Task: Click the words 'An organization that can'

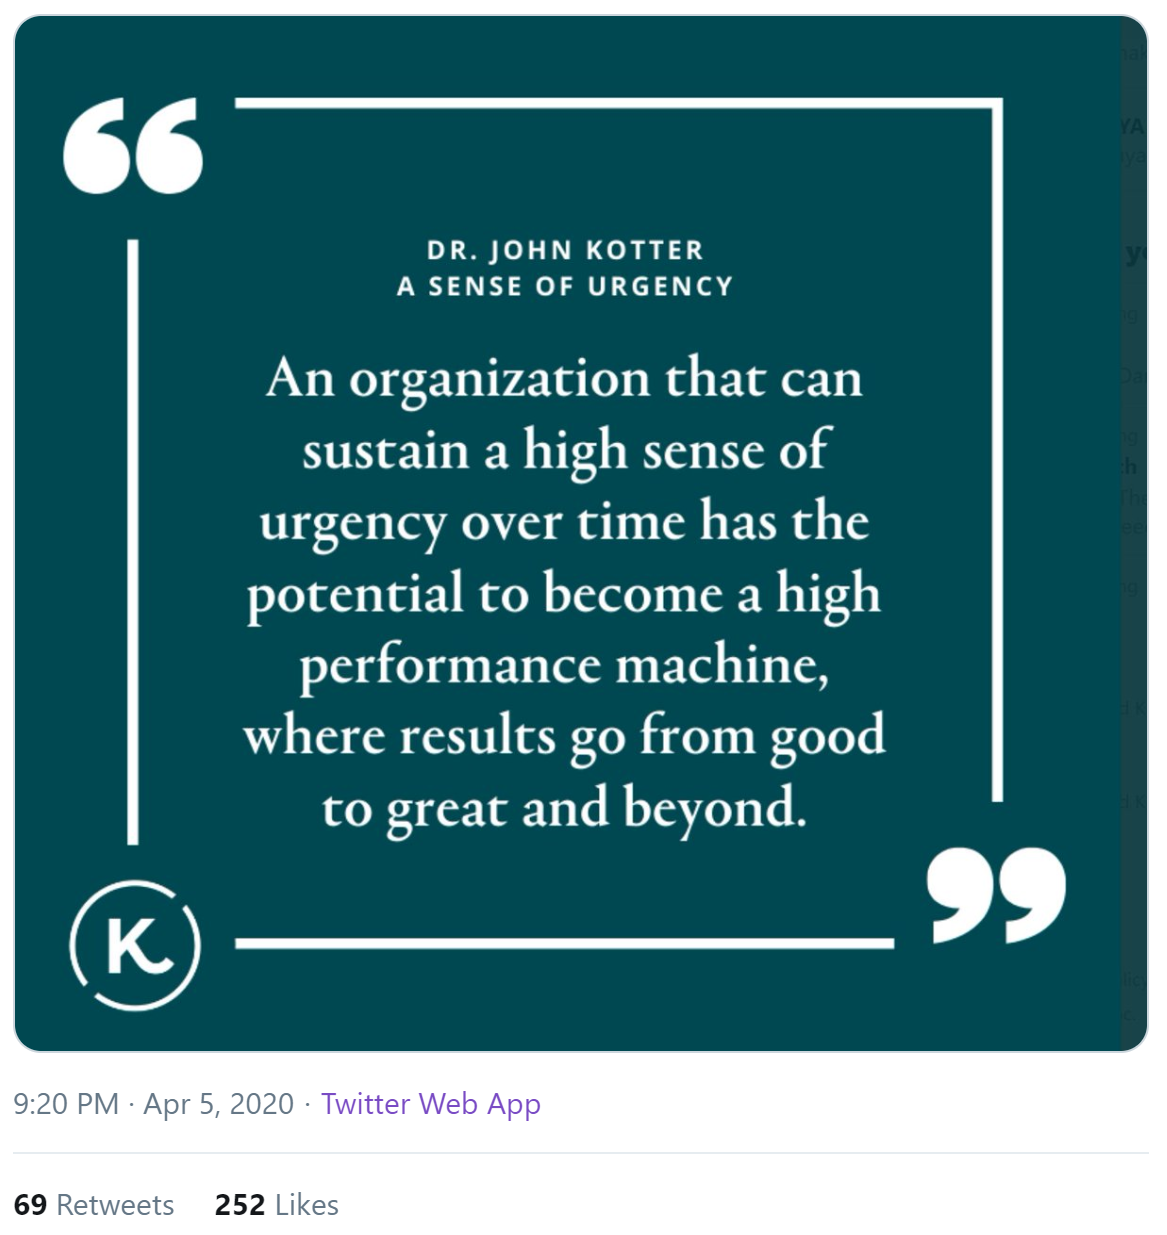Action: (564, 378)
